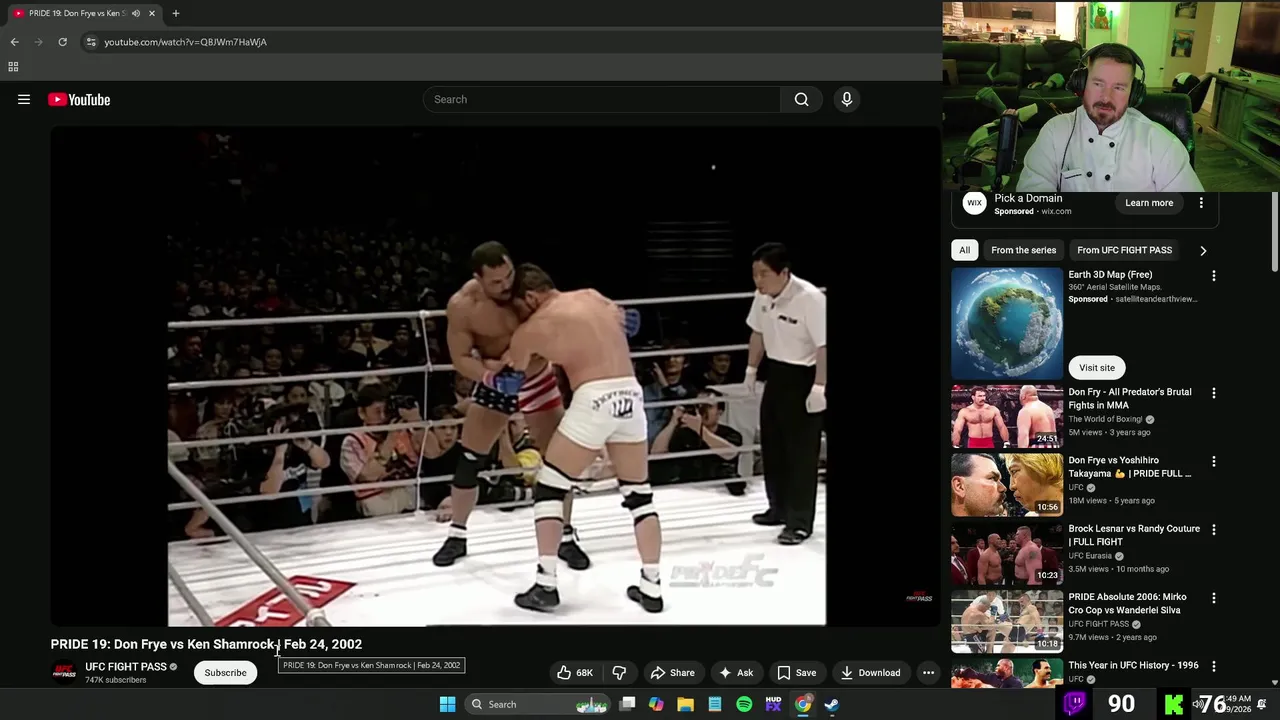This screenshot has height=720, width=1280.
Task: Open PRIDE Absolute 2006 Cro Cop video title
Action: [x=1127, y=603]
